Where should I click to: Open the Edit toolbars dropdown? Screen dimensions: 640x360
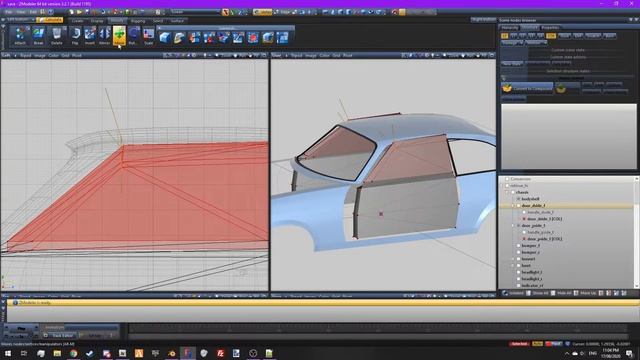click(x=20, y=20)
